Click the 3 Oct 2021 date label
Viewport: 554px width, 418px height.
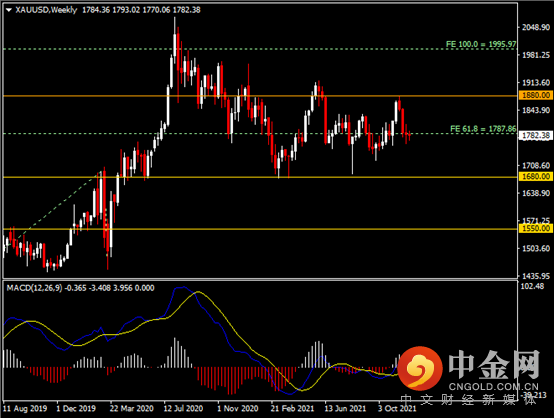coord(397,409)
